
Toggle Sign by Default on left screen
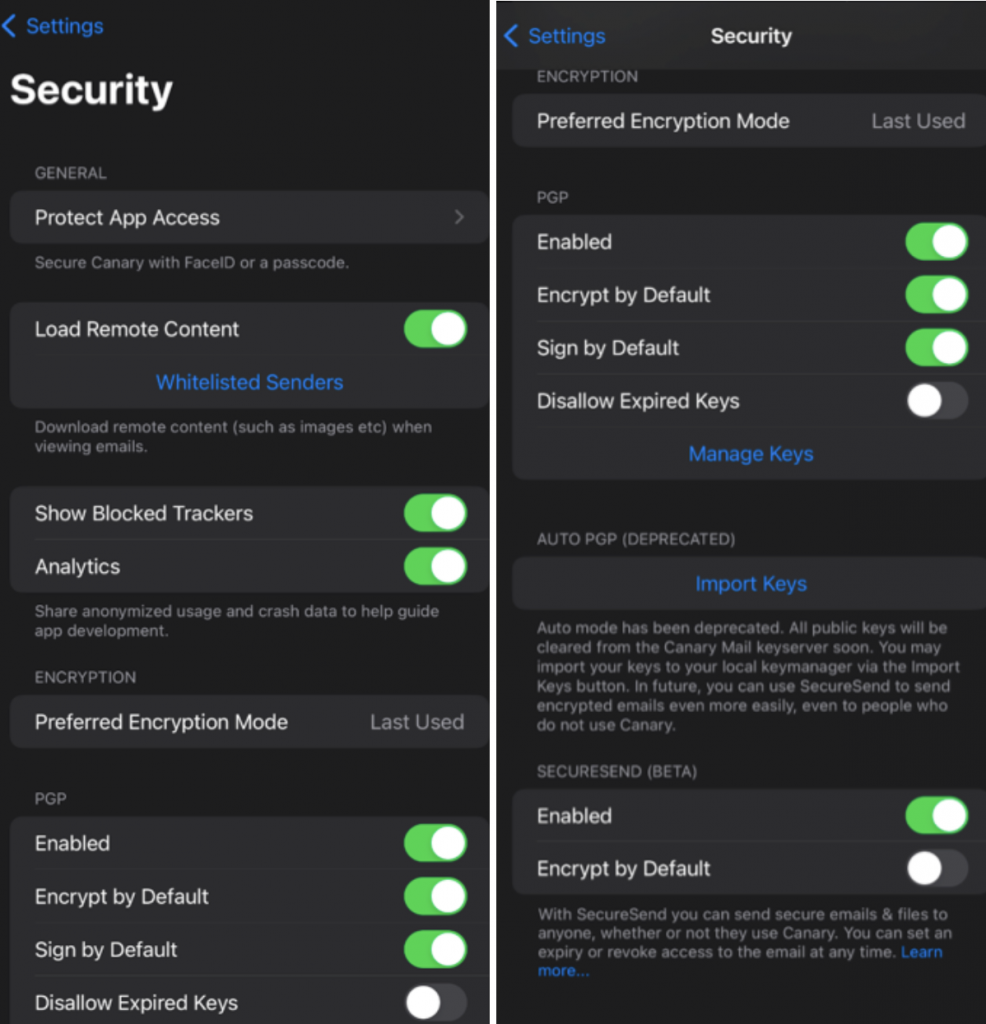pos(435,949)
